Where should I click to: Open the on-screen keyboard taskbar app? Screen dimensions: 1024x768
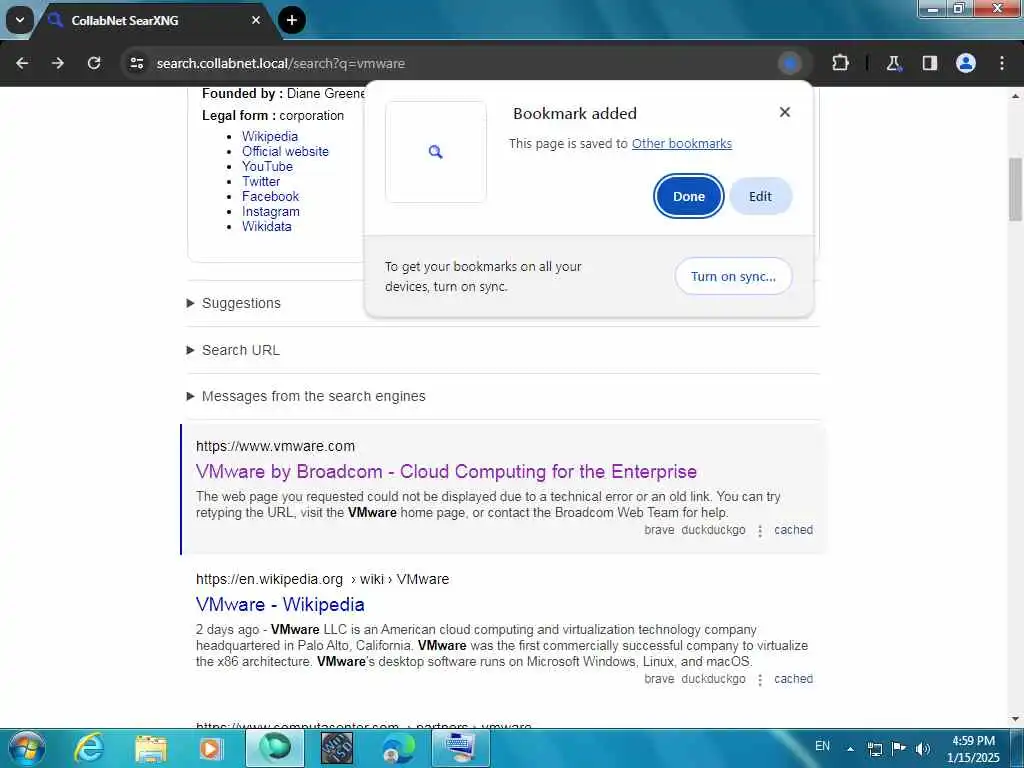coord(461,748)
